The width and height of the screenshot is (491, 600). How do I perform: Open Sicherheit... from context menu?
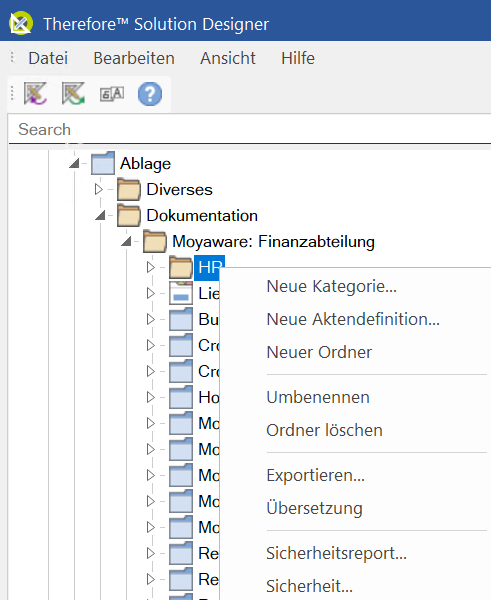point(309,586)
